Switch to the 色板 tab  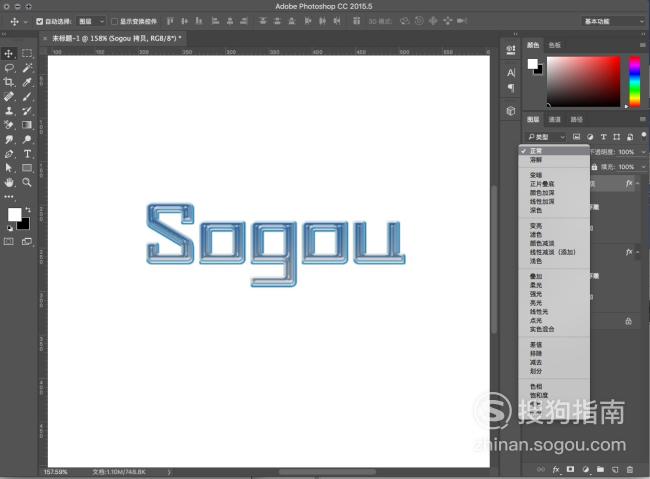(555, 45)
